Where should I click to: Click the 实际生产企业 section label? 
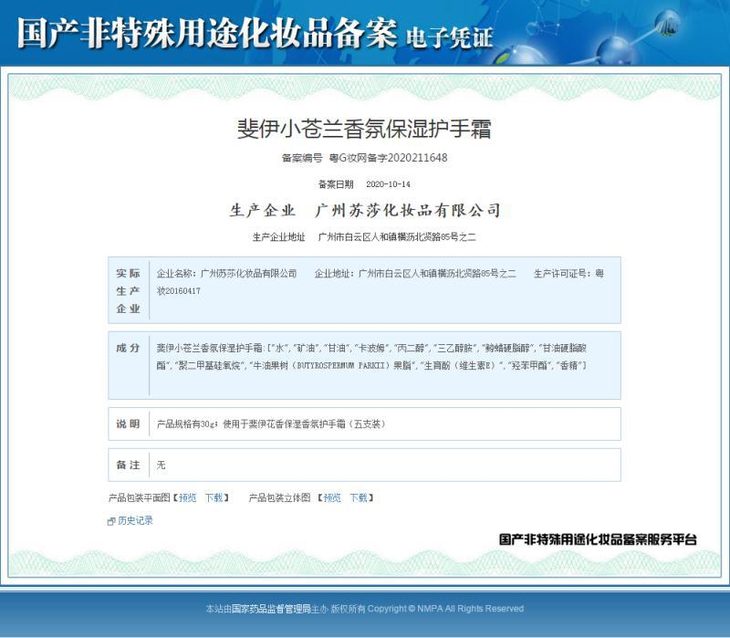pyautogui.click(x=128, y=291)
